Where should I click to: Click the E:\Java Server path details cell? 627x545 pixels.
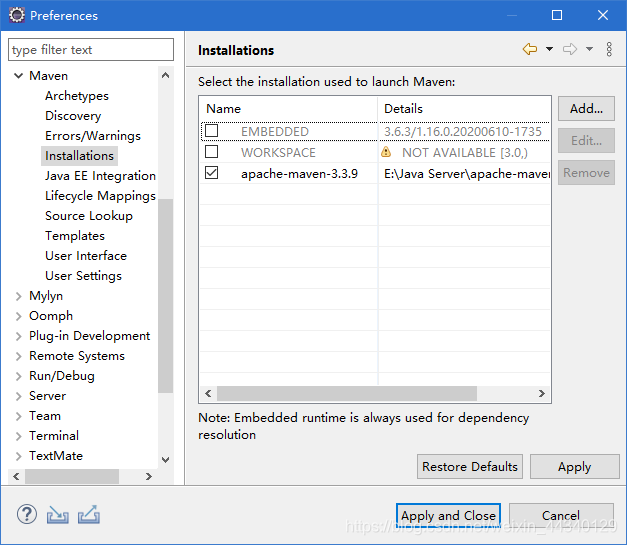(467, 174)
